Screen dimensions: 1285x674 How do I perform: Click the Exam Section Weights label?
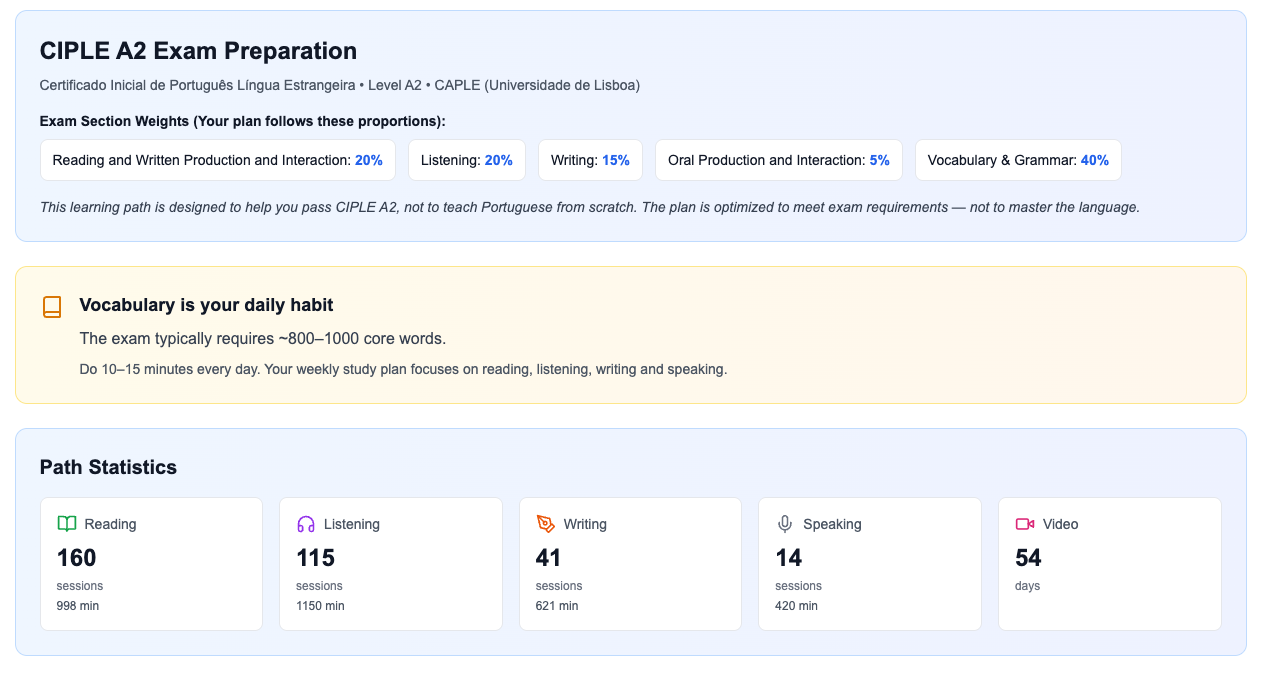tap(242, 121)
